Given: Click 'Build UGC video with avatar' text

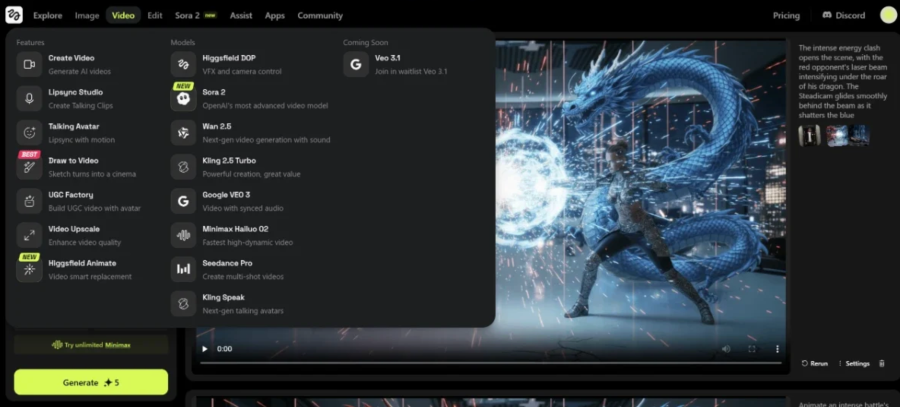Looking at the screenshot, I should (95, 208).
